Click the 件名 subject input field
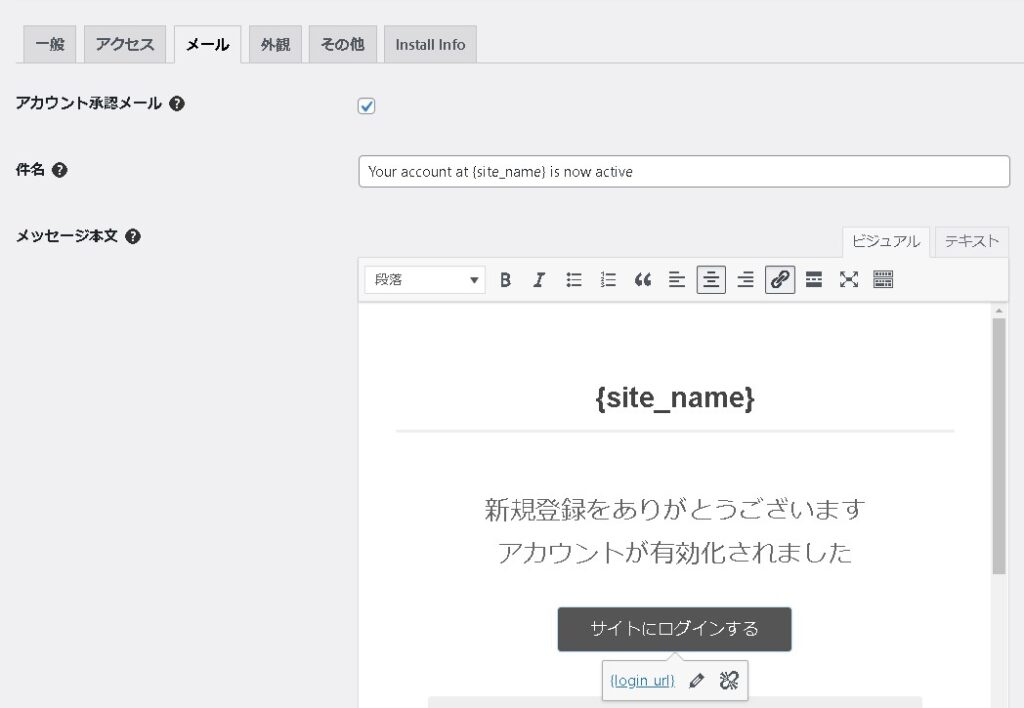1024x708 pixels. [684, 171]
